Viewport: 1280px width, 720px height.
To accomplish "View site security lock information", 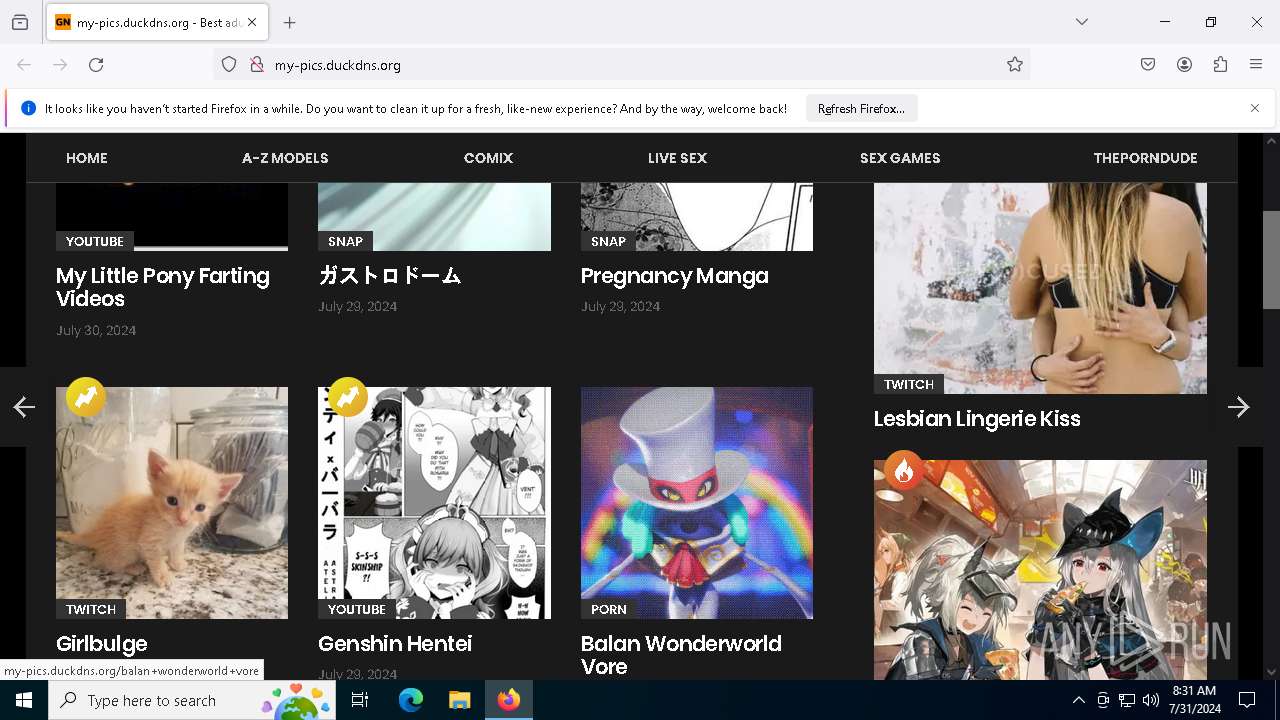I will click(x=257, y=65).
